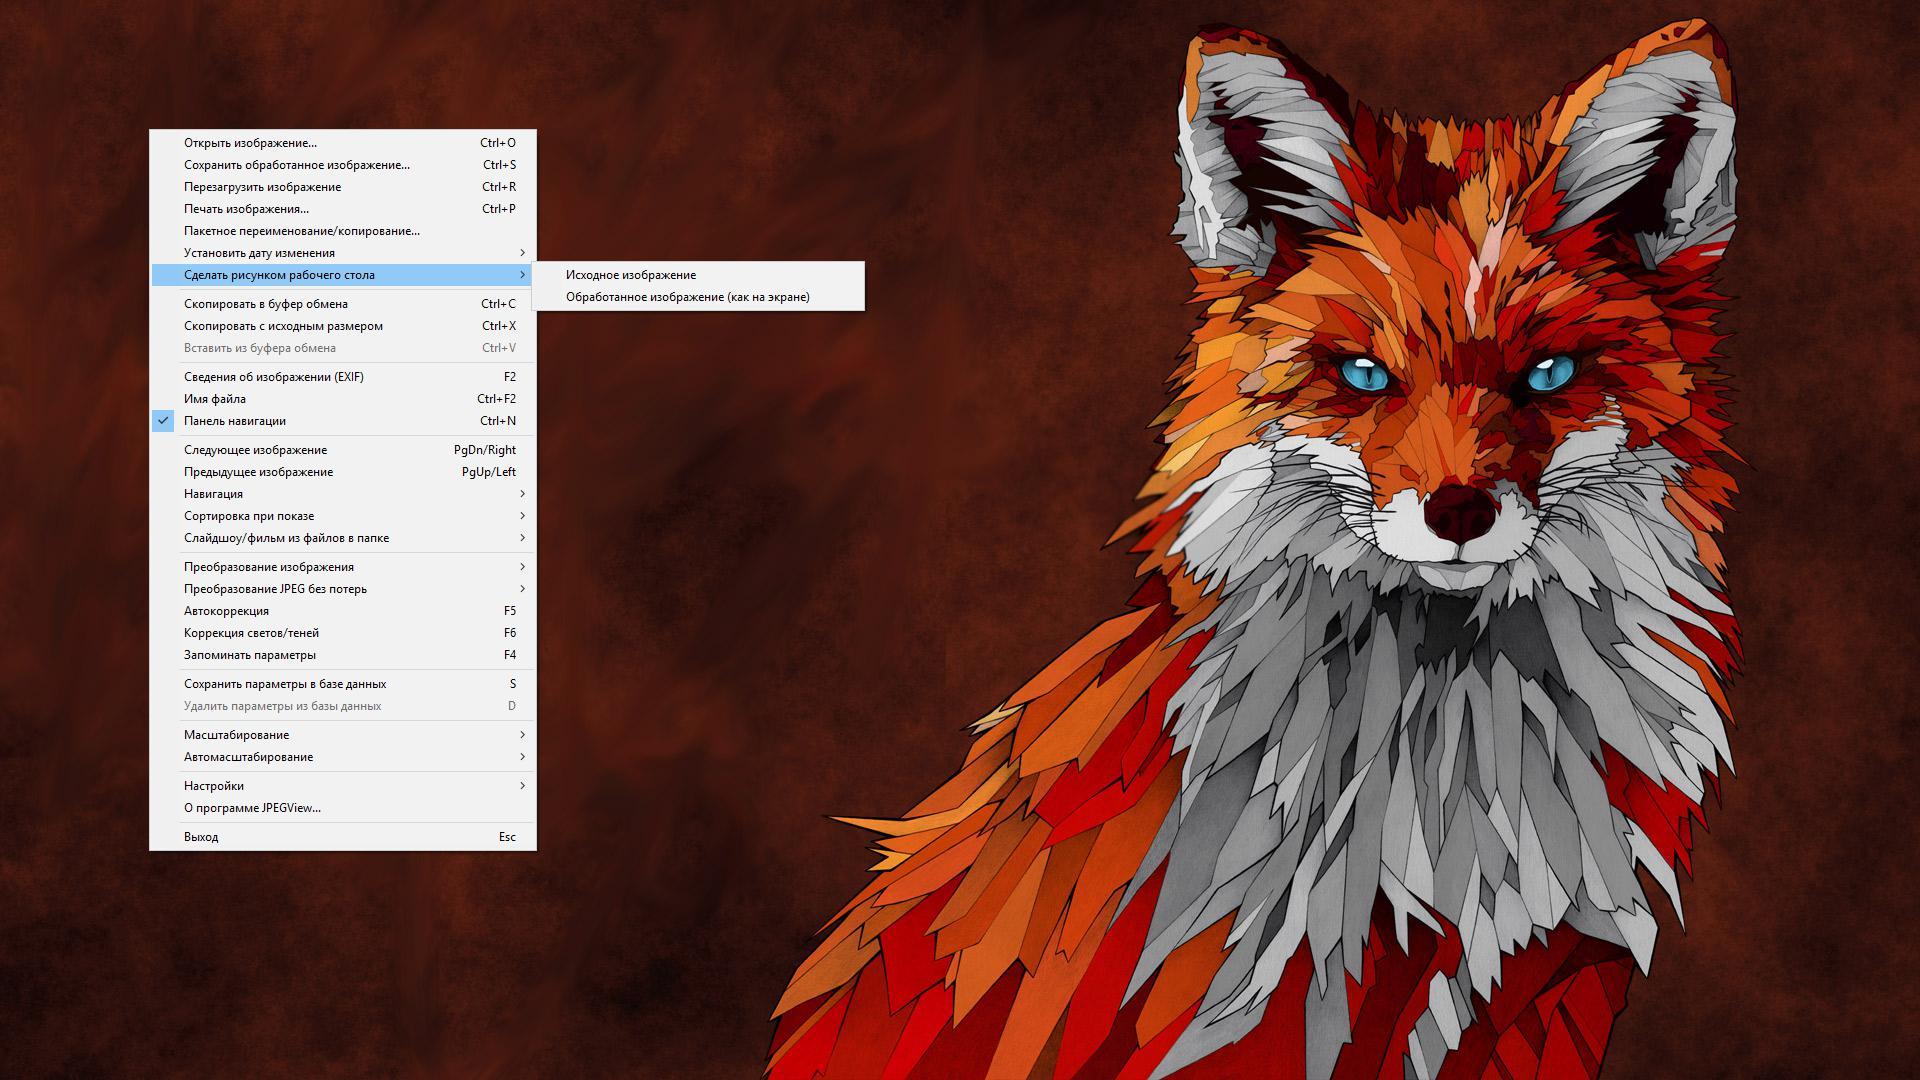Click 'Печать изображения...' entry
Screen dimensions: 1920x1080
pos(343,209)
